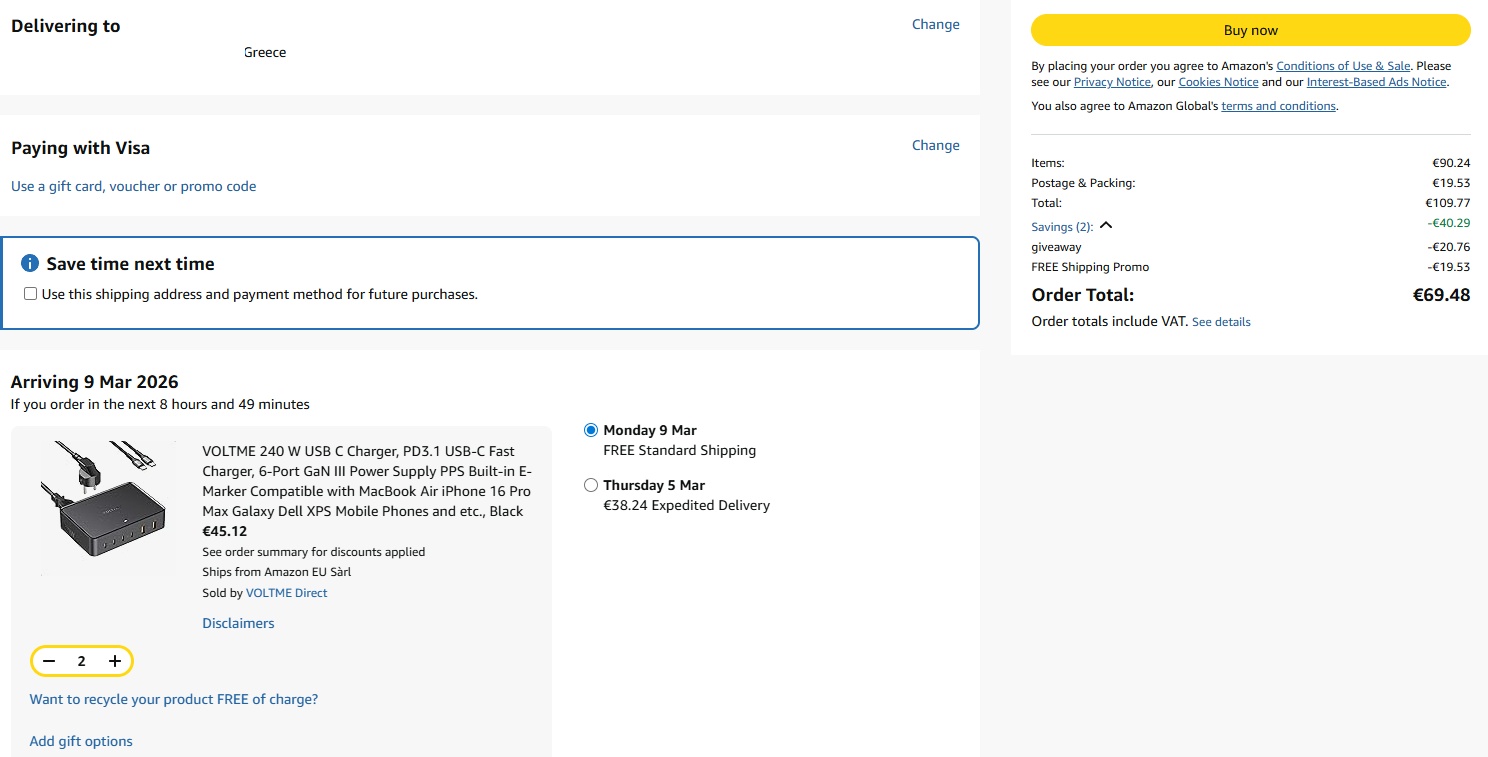Click the Savings amount -€40.29
Viewport: 1488px width, 757px height.
[1449, 223]
